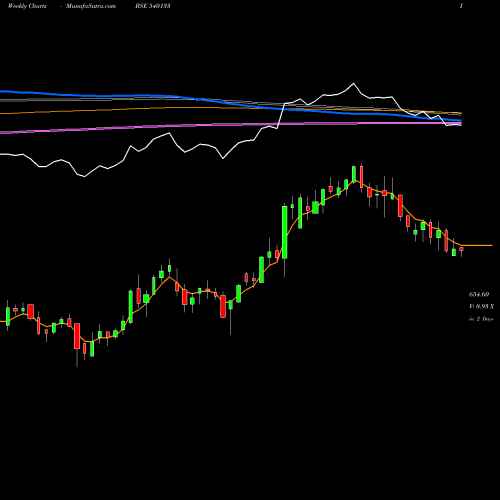Click the tallest green candlestick in the rally
The image size is (500, 500).
(x=285, y=232)
